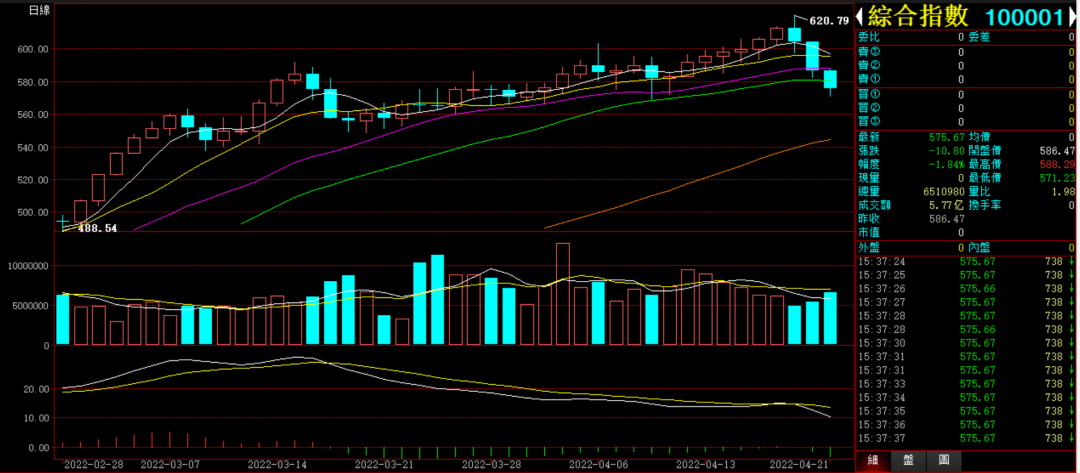
Task: Click the 委比 label
Action: pos(869,36)
